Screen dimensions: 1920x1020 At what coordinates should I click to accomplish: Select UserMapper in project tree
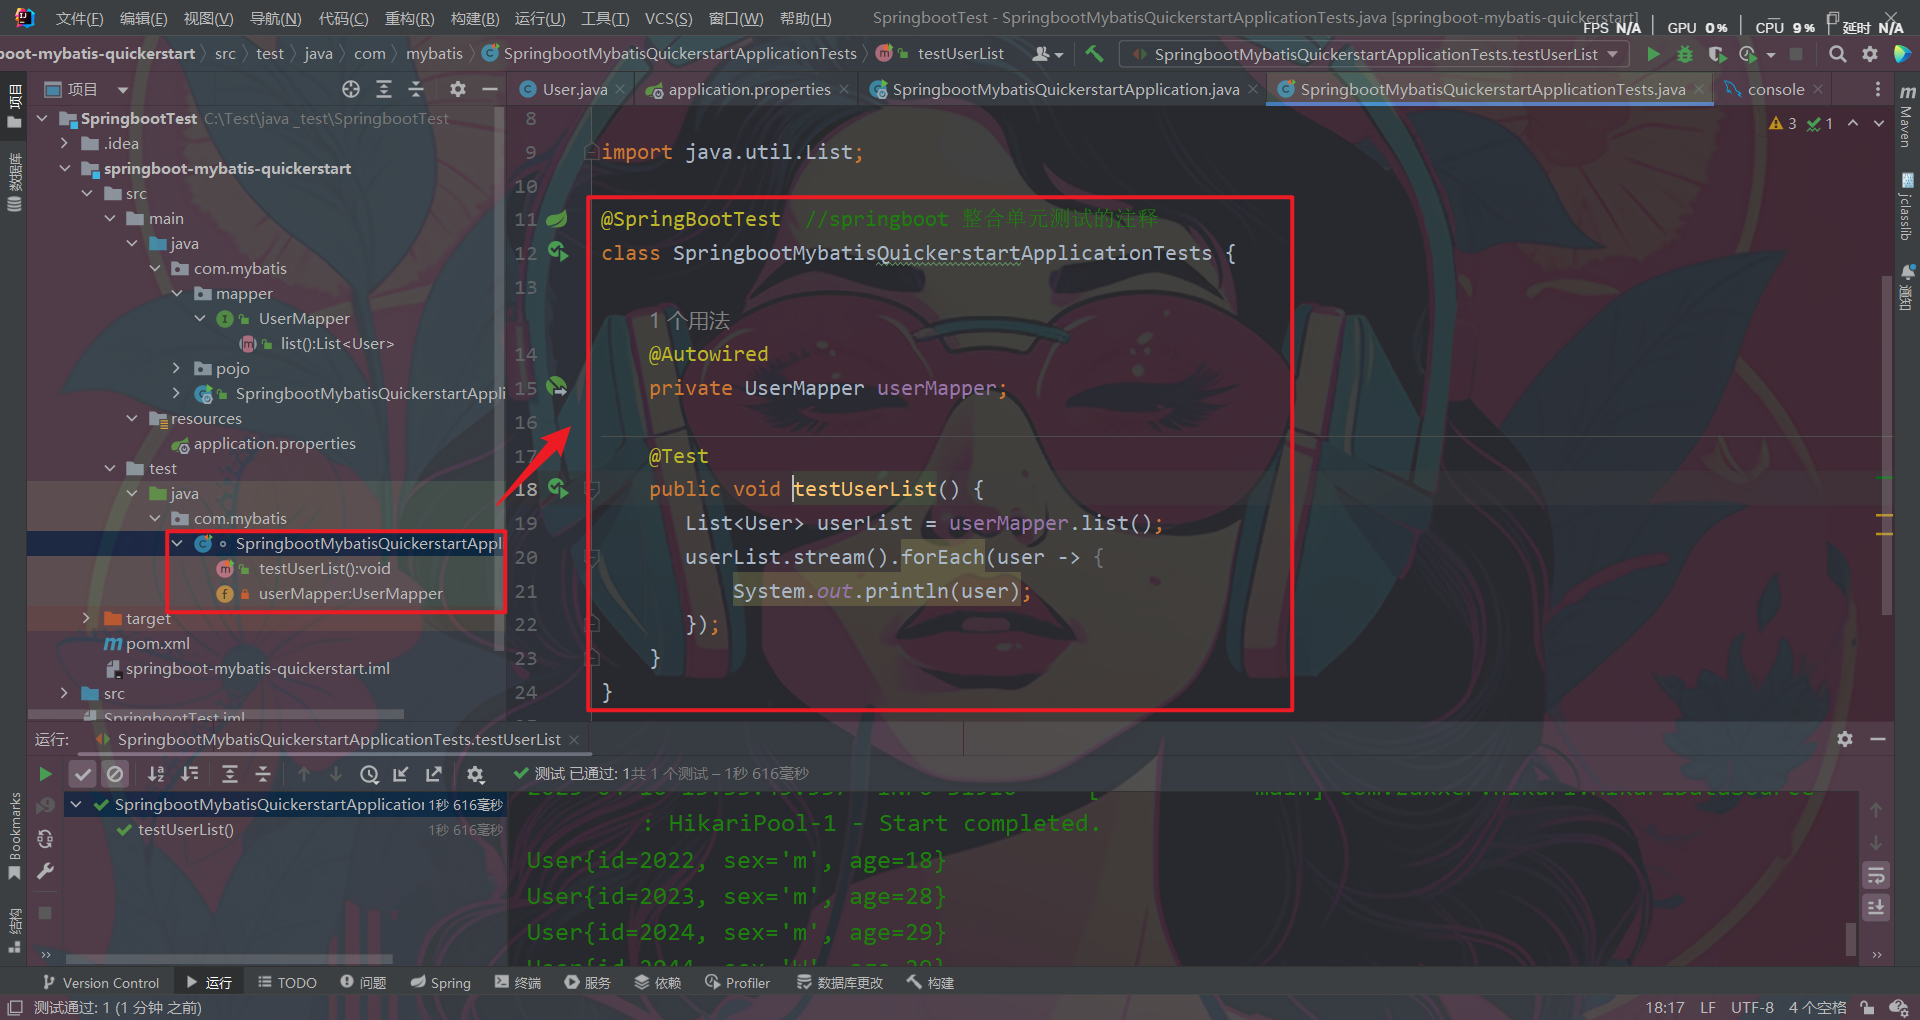(304, 318)
